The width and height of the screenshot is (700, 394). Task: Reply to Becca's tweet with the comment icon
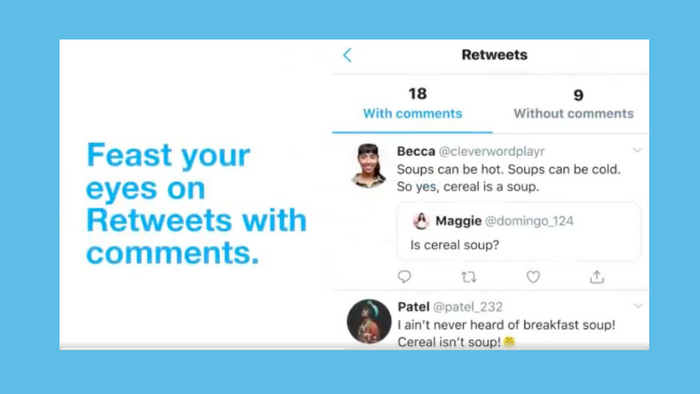tap(404, 277)
